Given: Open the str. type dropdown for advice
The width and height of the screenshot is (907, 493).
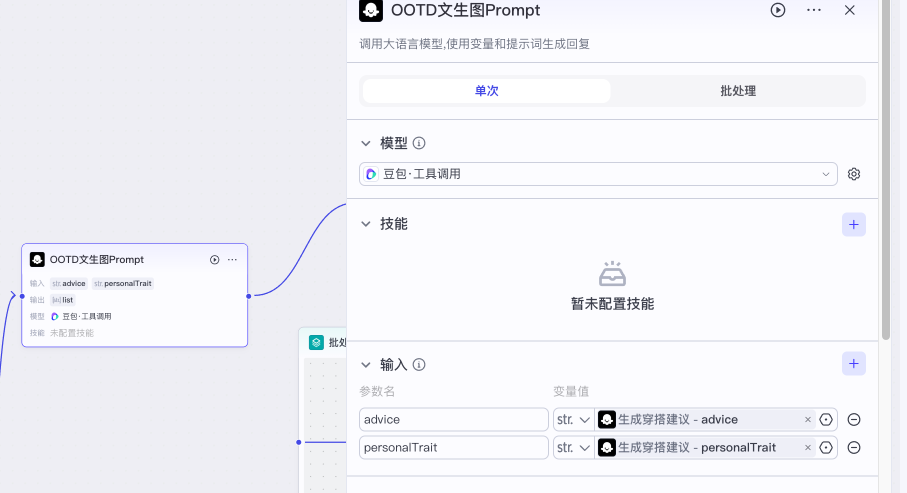Looking at the screenshot, I should point(572,420).
